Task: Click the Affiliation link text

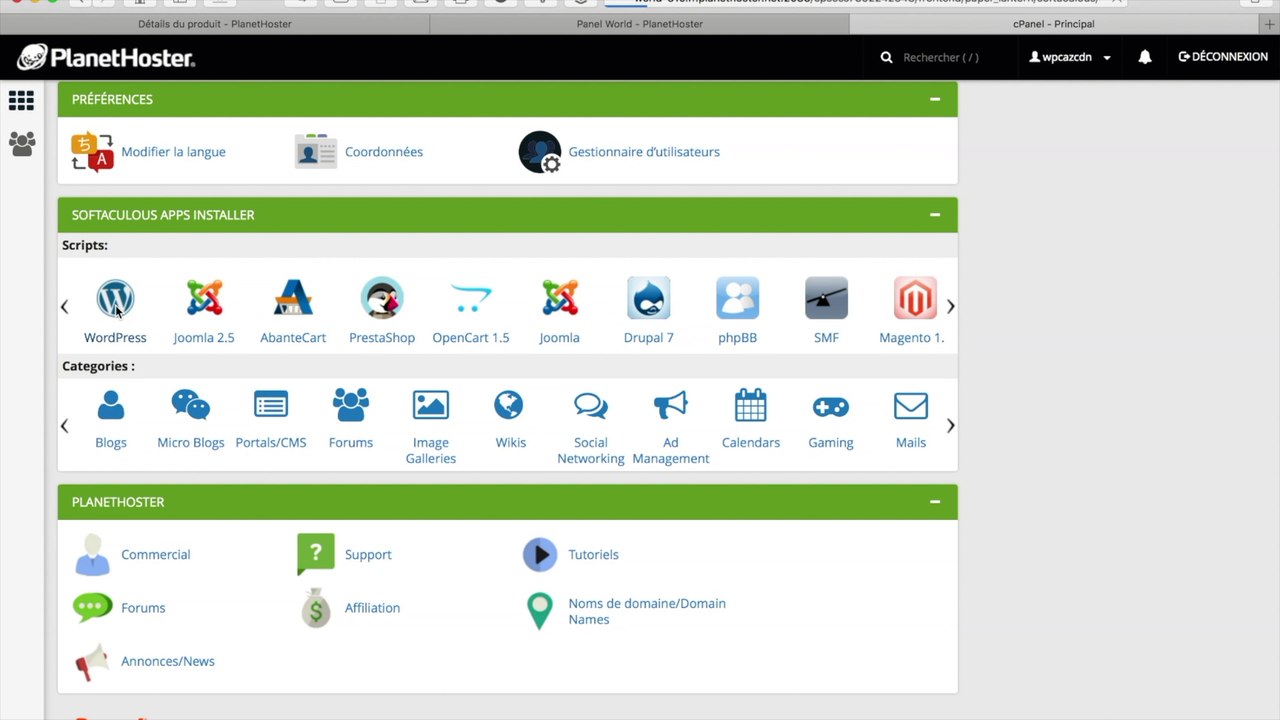Action: click(x=372, y=608)
